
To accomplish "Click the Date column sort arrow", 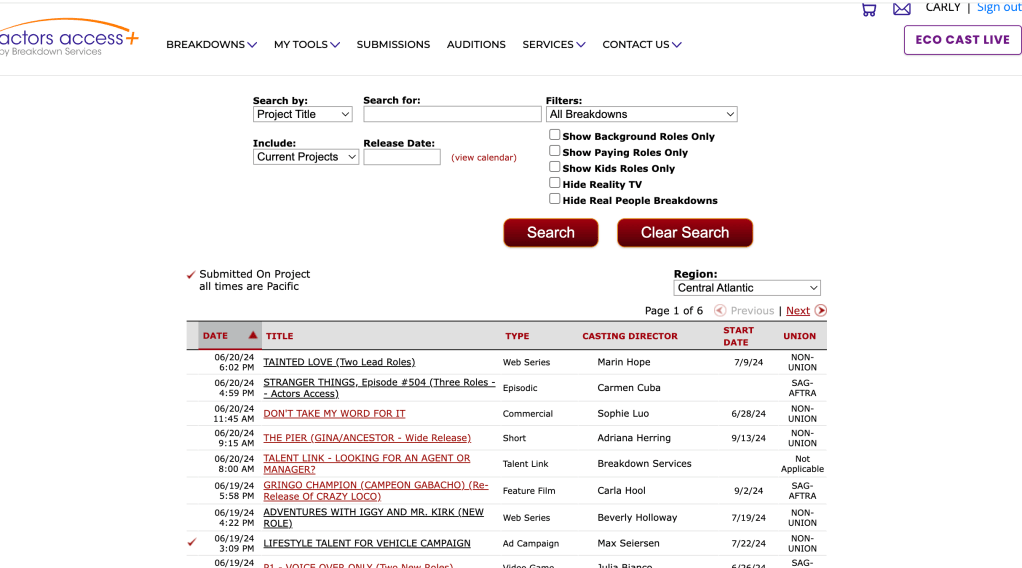I will tap(253, 336).
